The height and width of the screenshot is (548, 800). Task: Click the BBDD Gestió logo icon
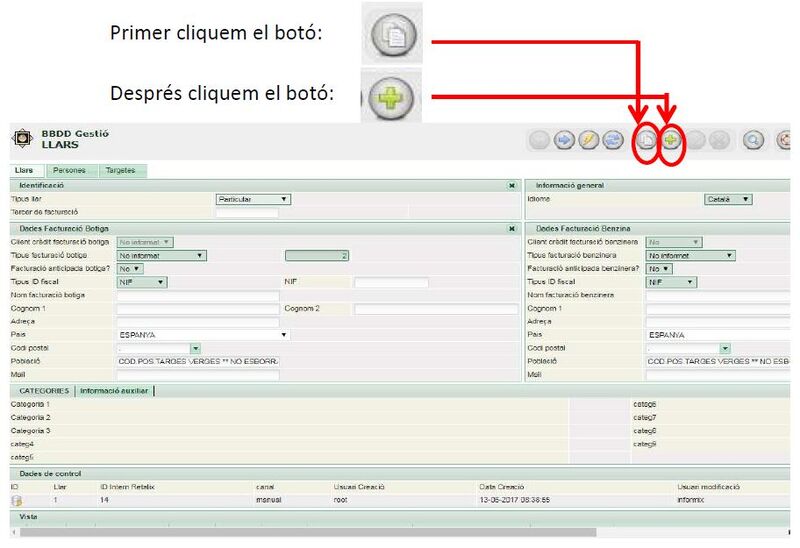[20, 138]
